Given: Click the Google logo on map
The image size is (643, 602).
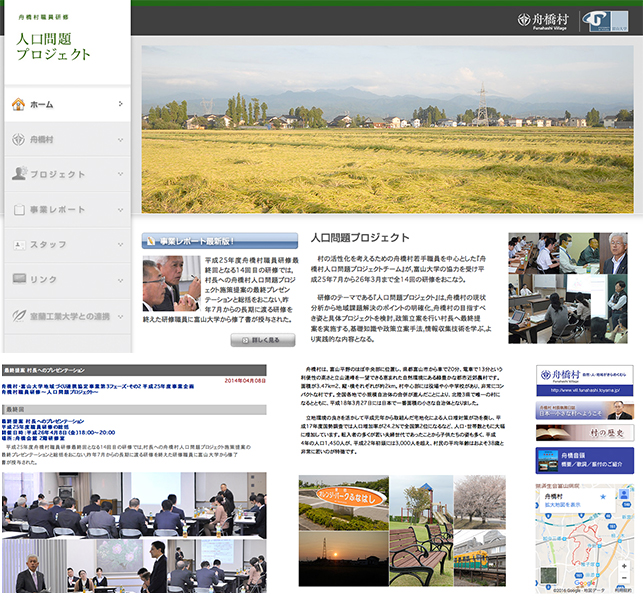Looking at the screenshot, I should tap(585, 583).
